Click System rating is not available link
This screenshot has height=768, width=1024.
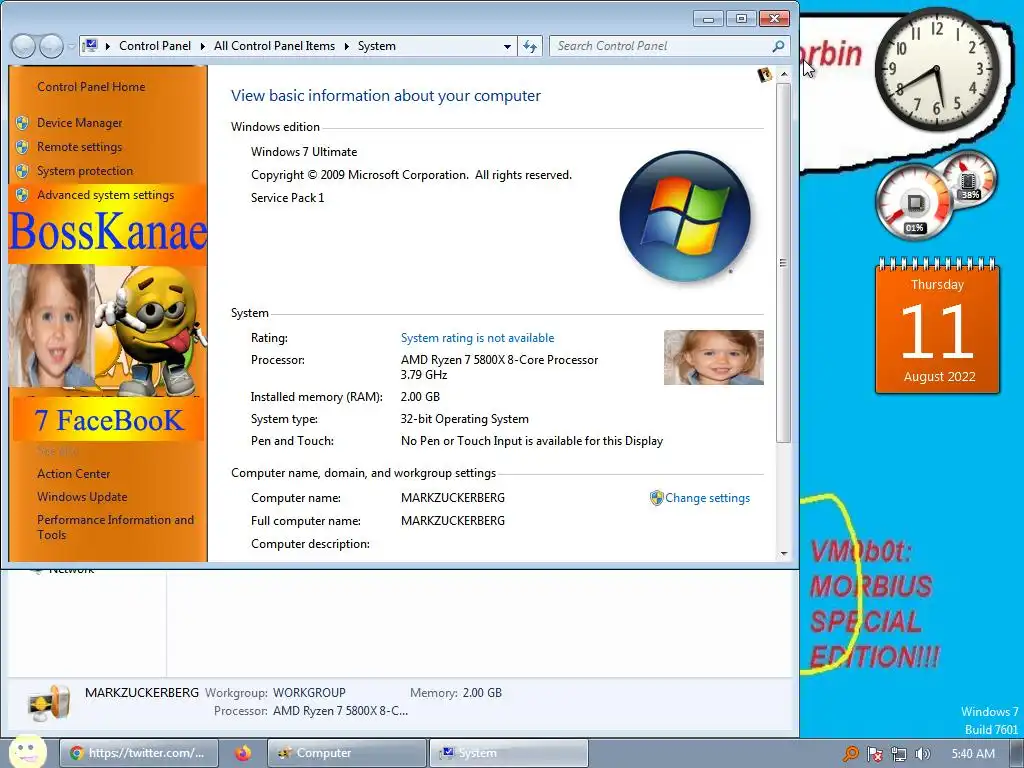pos(477,338)
